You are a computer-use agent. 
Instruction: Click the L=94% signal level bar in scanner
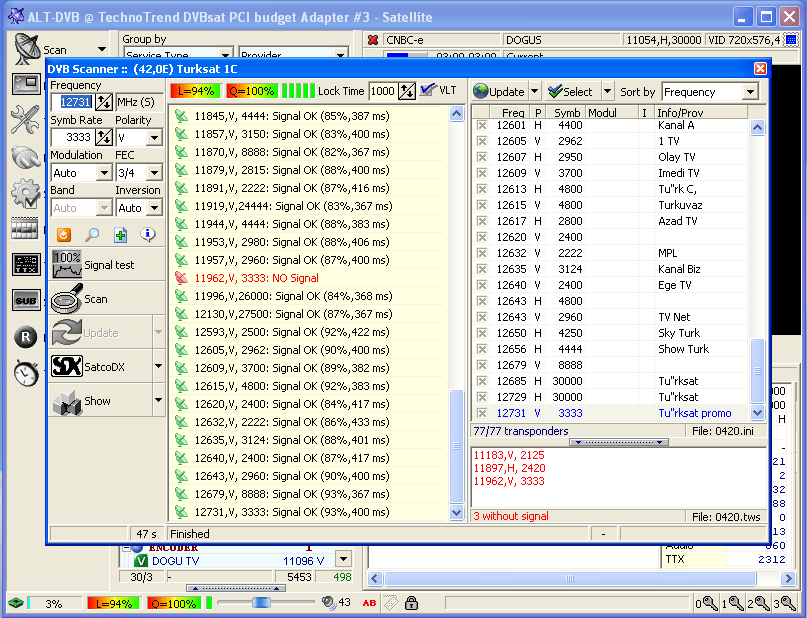(196, 91)
